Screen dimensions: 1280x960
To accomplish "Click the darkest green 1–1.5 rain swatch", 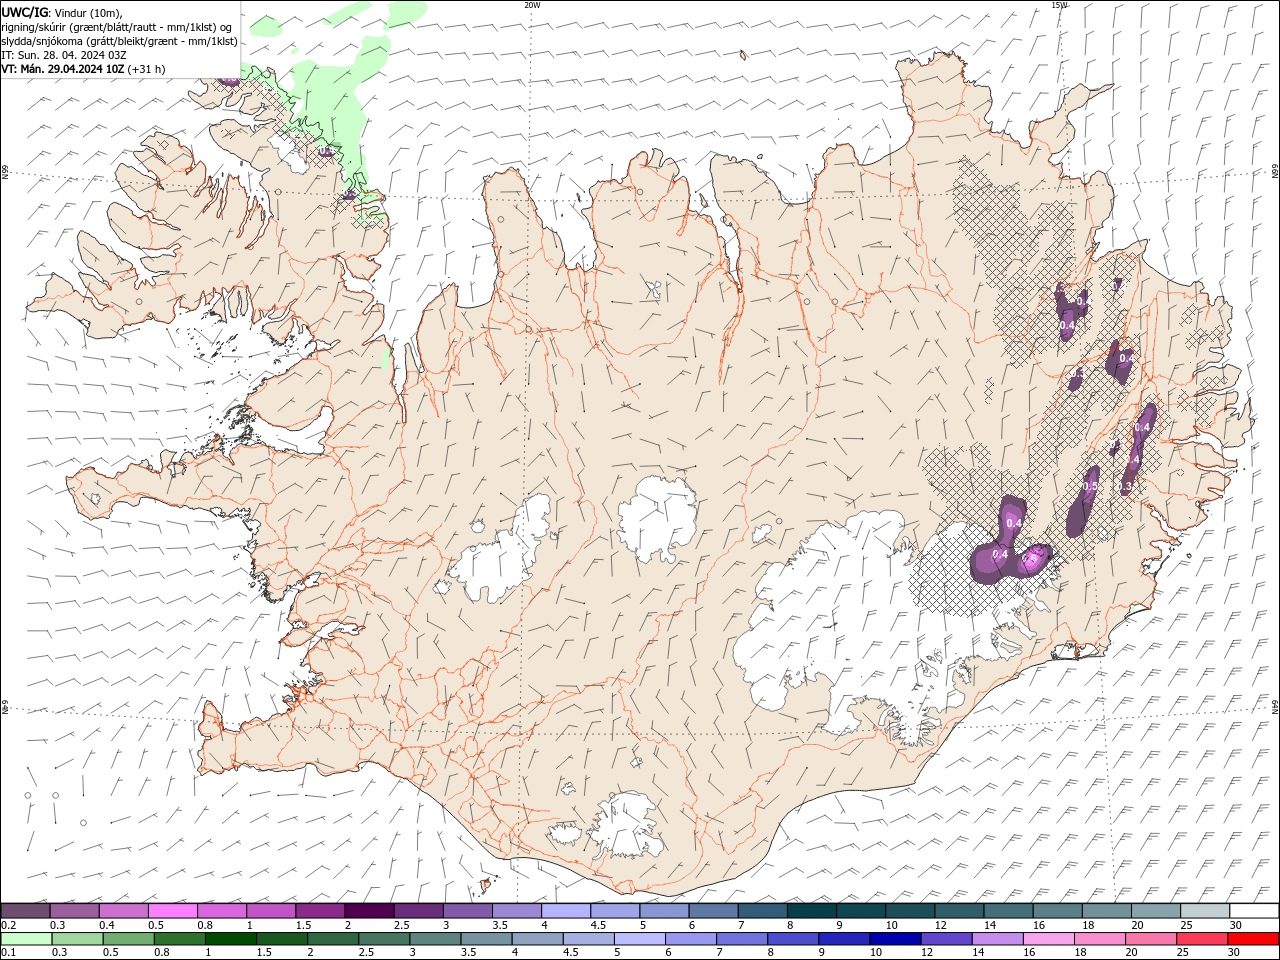I will click(x=230, y=939).
